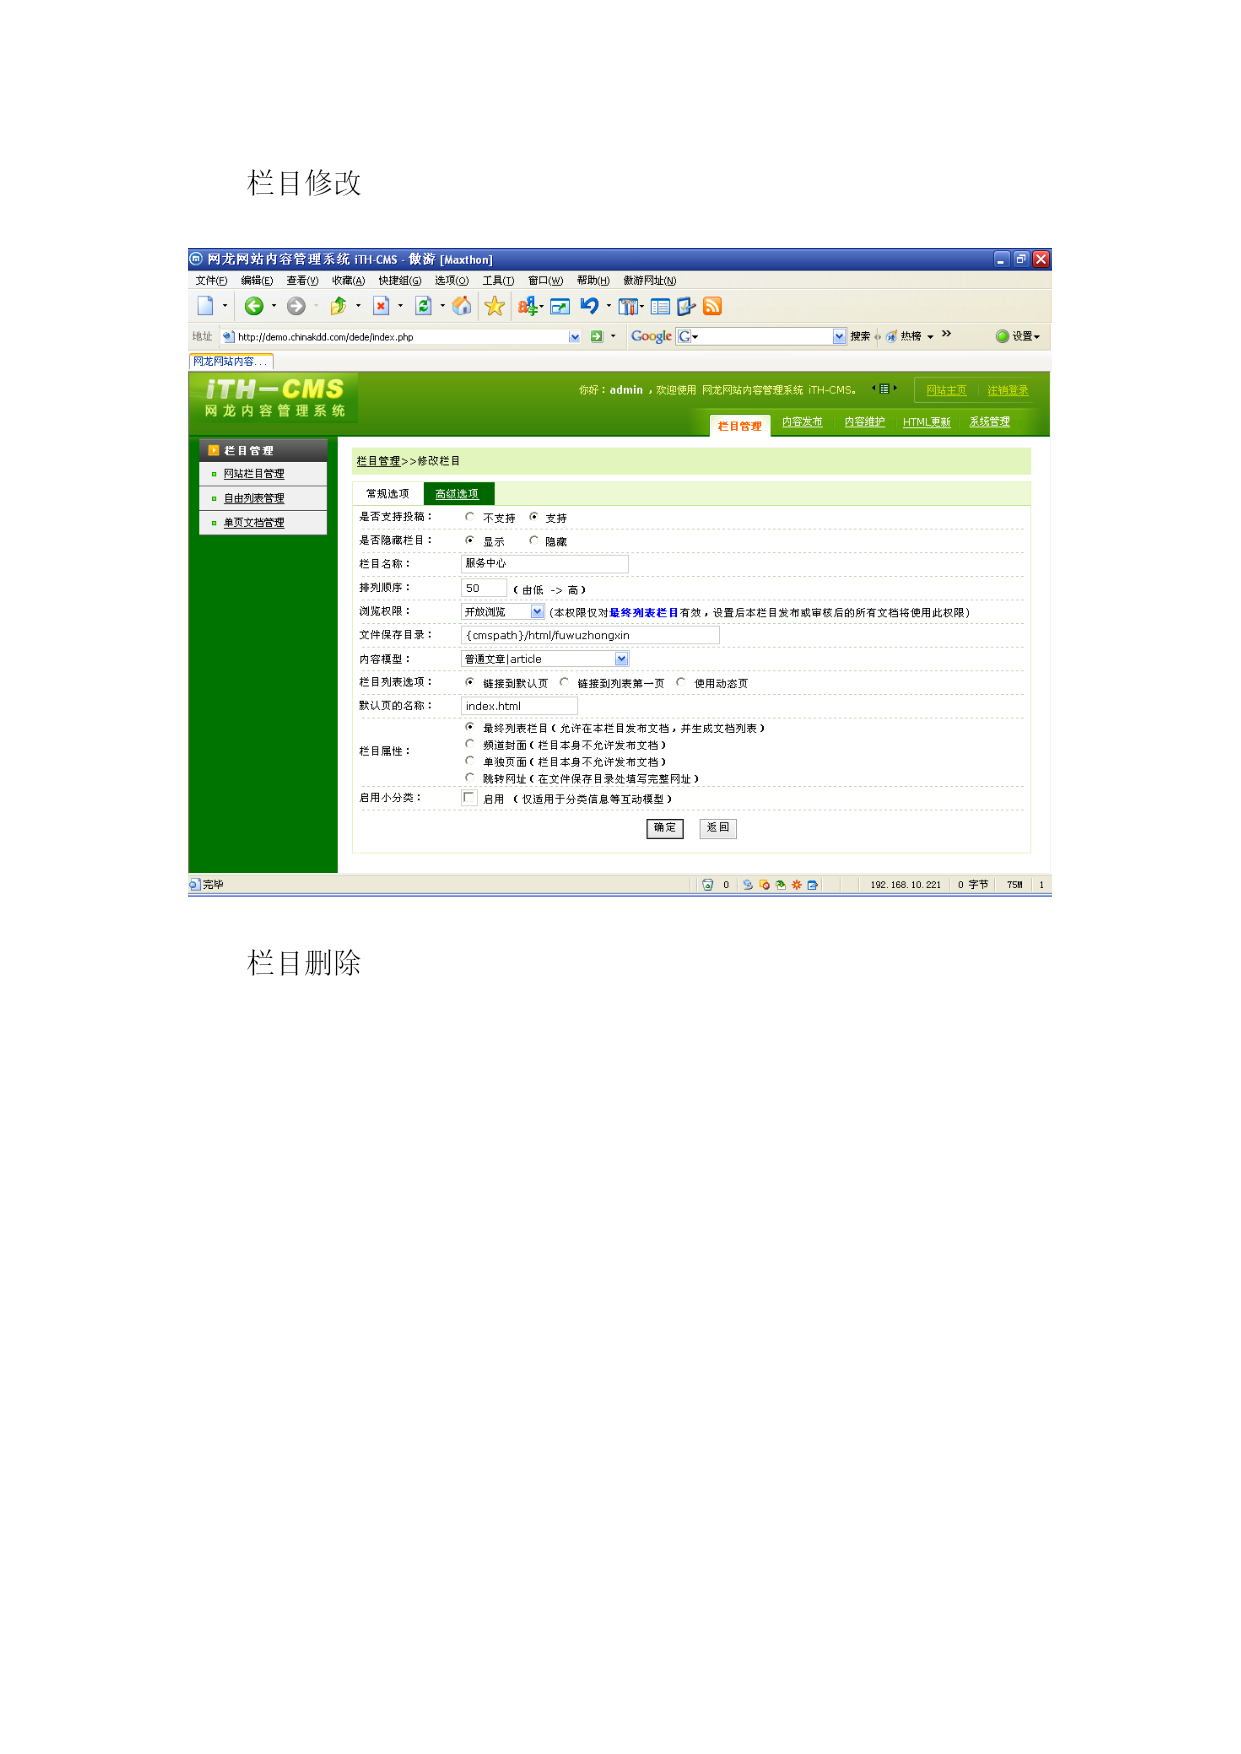
Task: Open the 文件 menu
Action: (x=211, y=281)
